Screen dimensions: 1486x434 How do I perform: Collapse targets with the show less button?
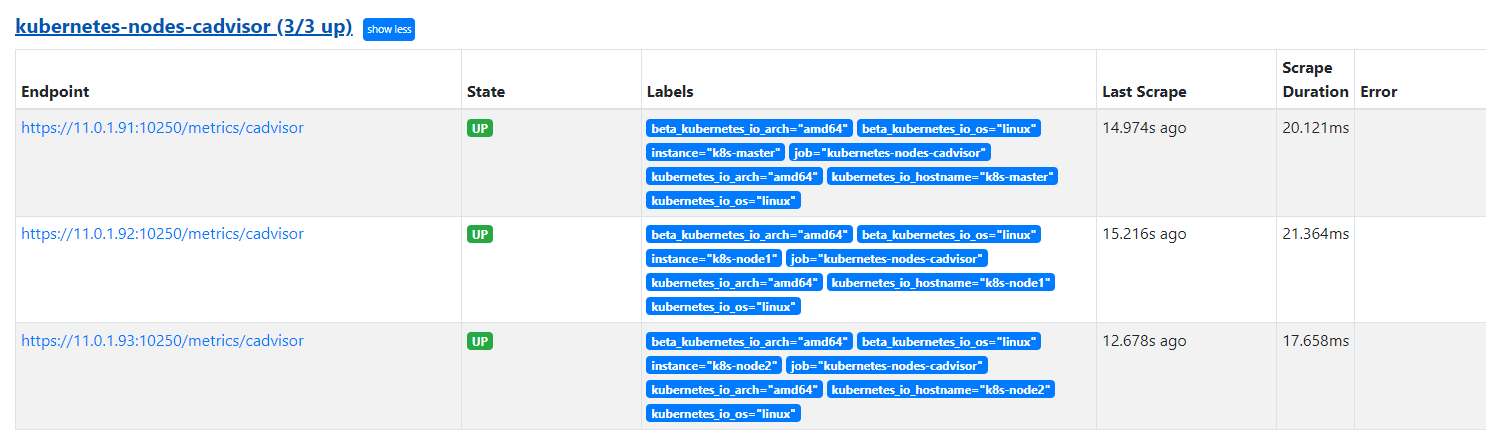coord(388,30)
